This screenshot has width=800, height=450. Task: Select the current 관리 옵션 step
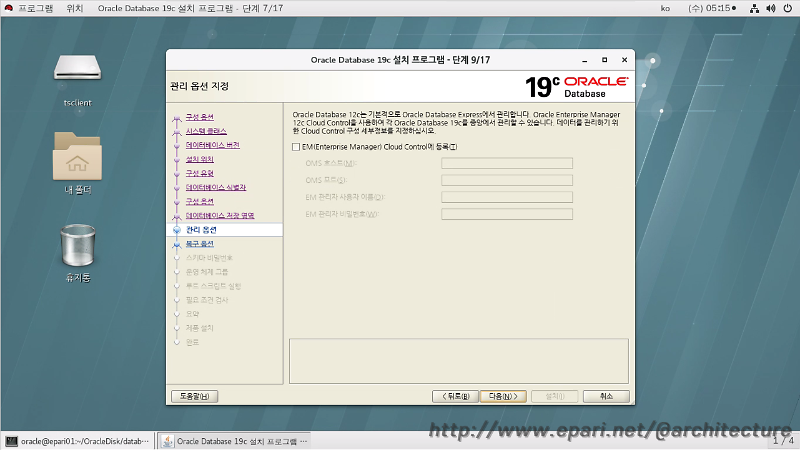201,230
